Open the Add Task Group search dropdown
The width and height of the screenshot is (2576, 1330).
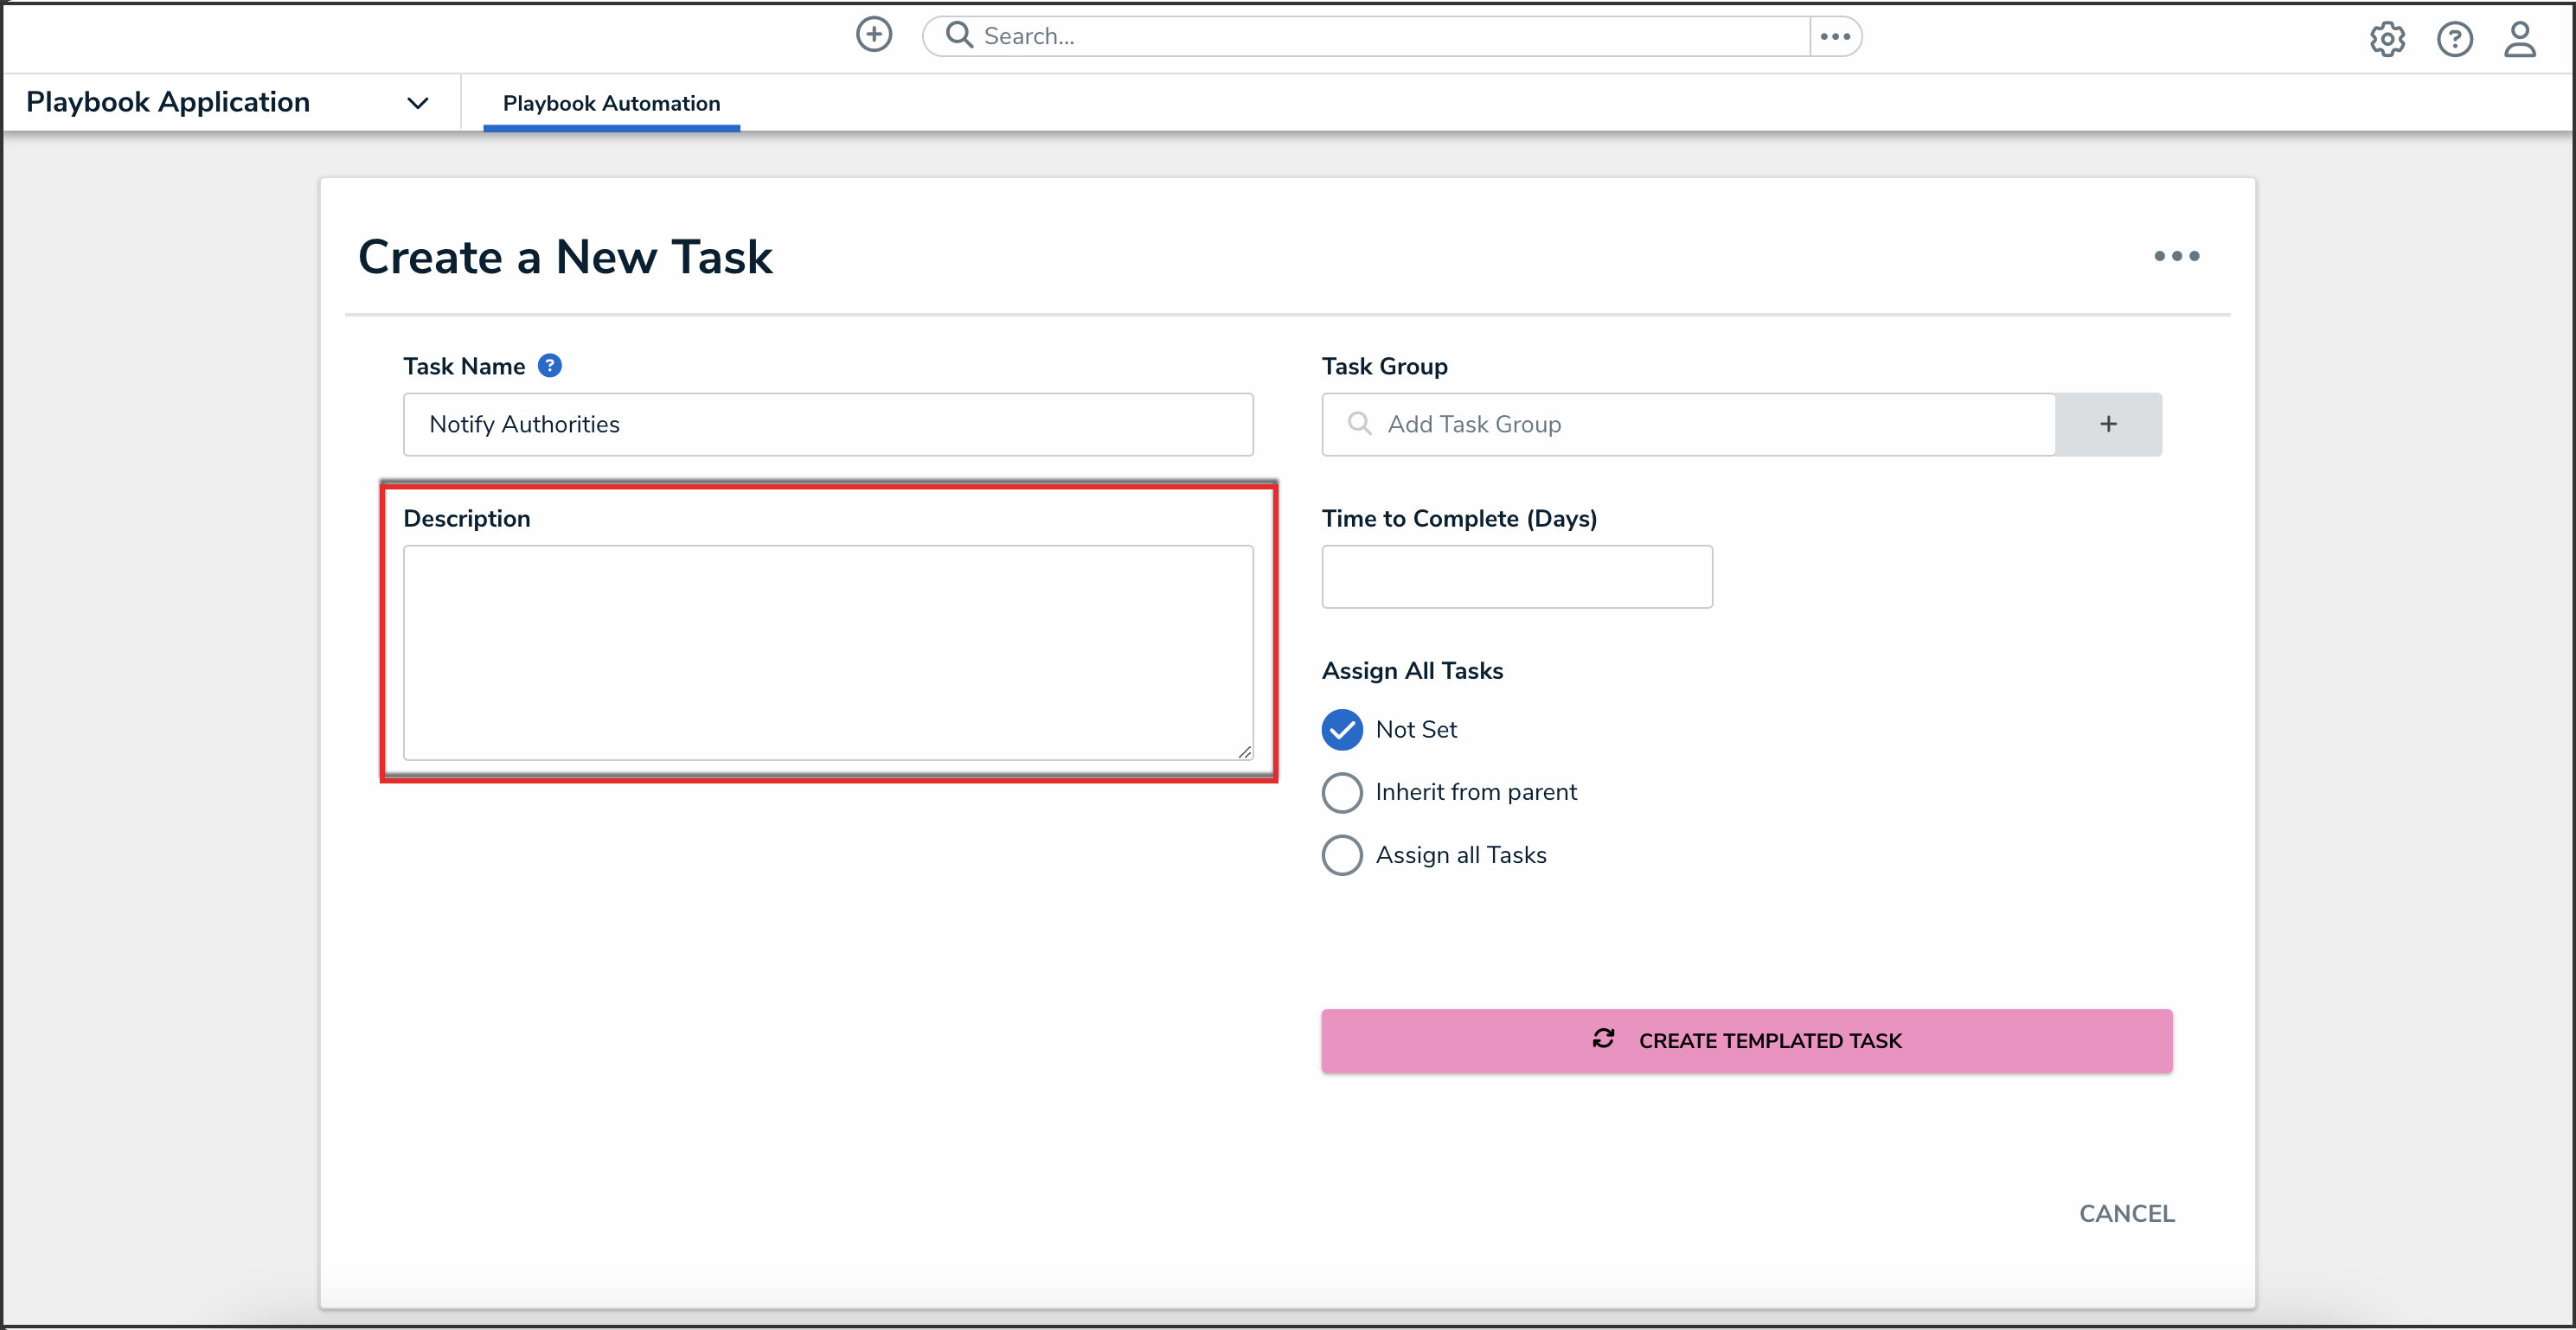coord(1688,424)
